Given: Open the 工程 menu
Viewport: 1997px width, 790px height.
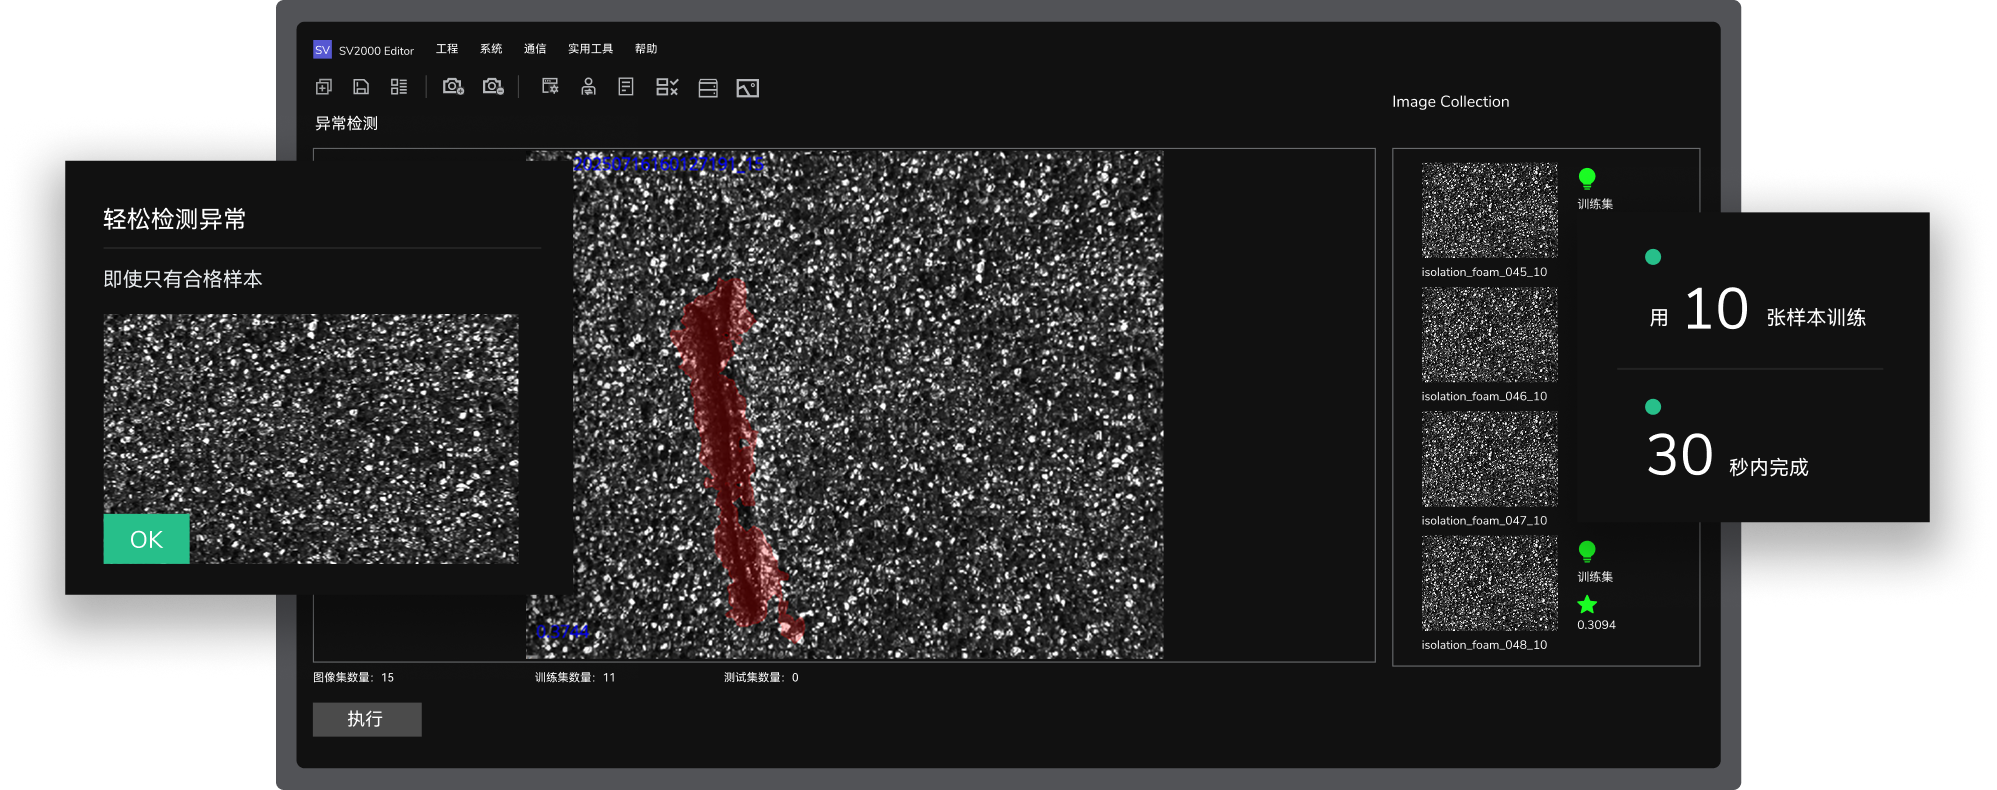Looking at the screenshot, I should (x=447, y=49).
